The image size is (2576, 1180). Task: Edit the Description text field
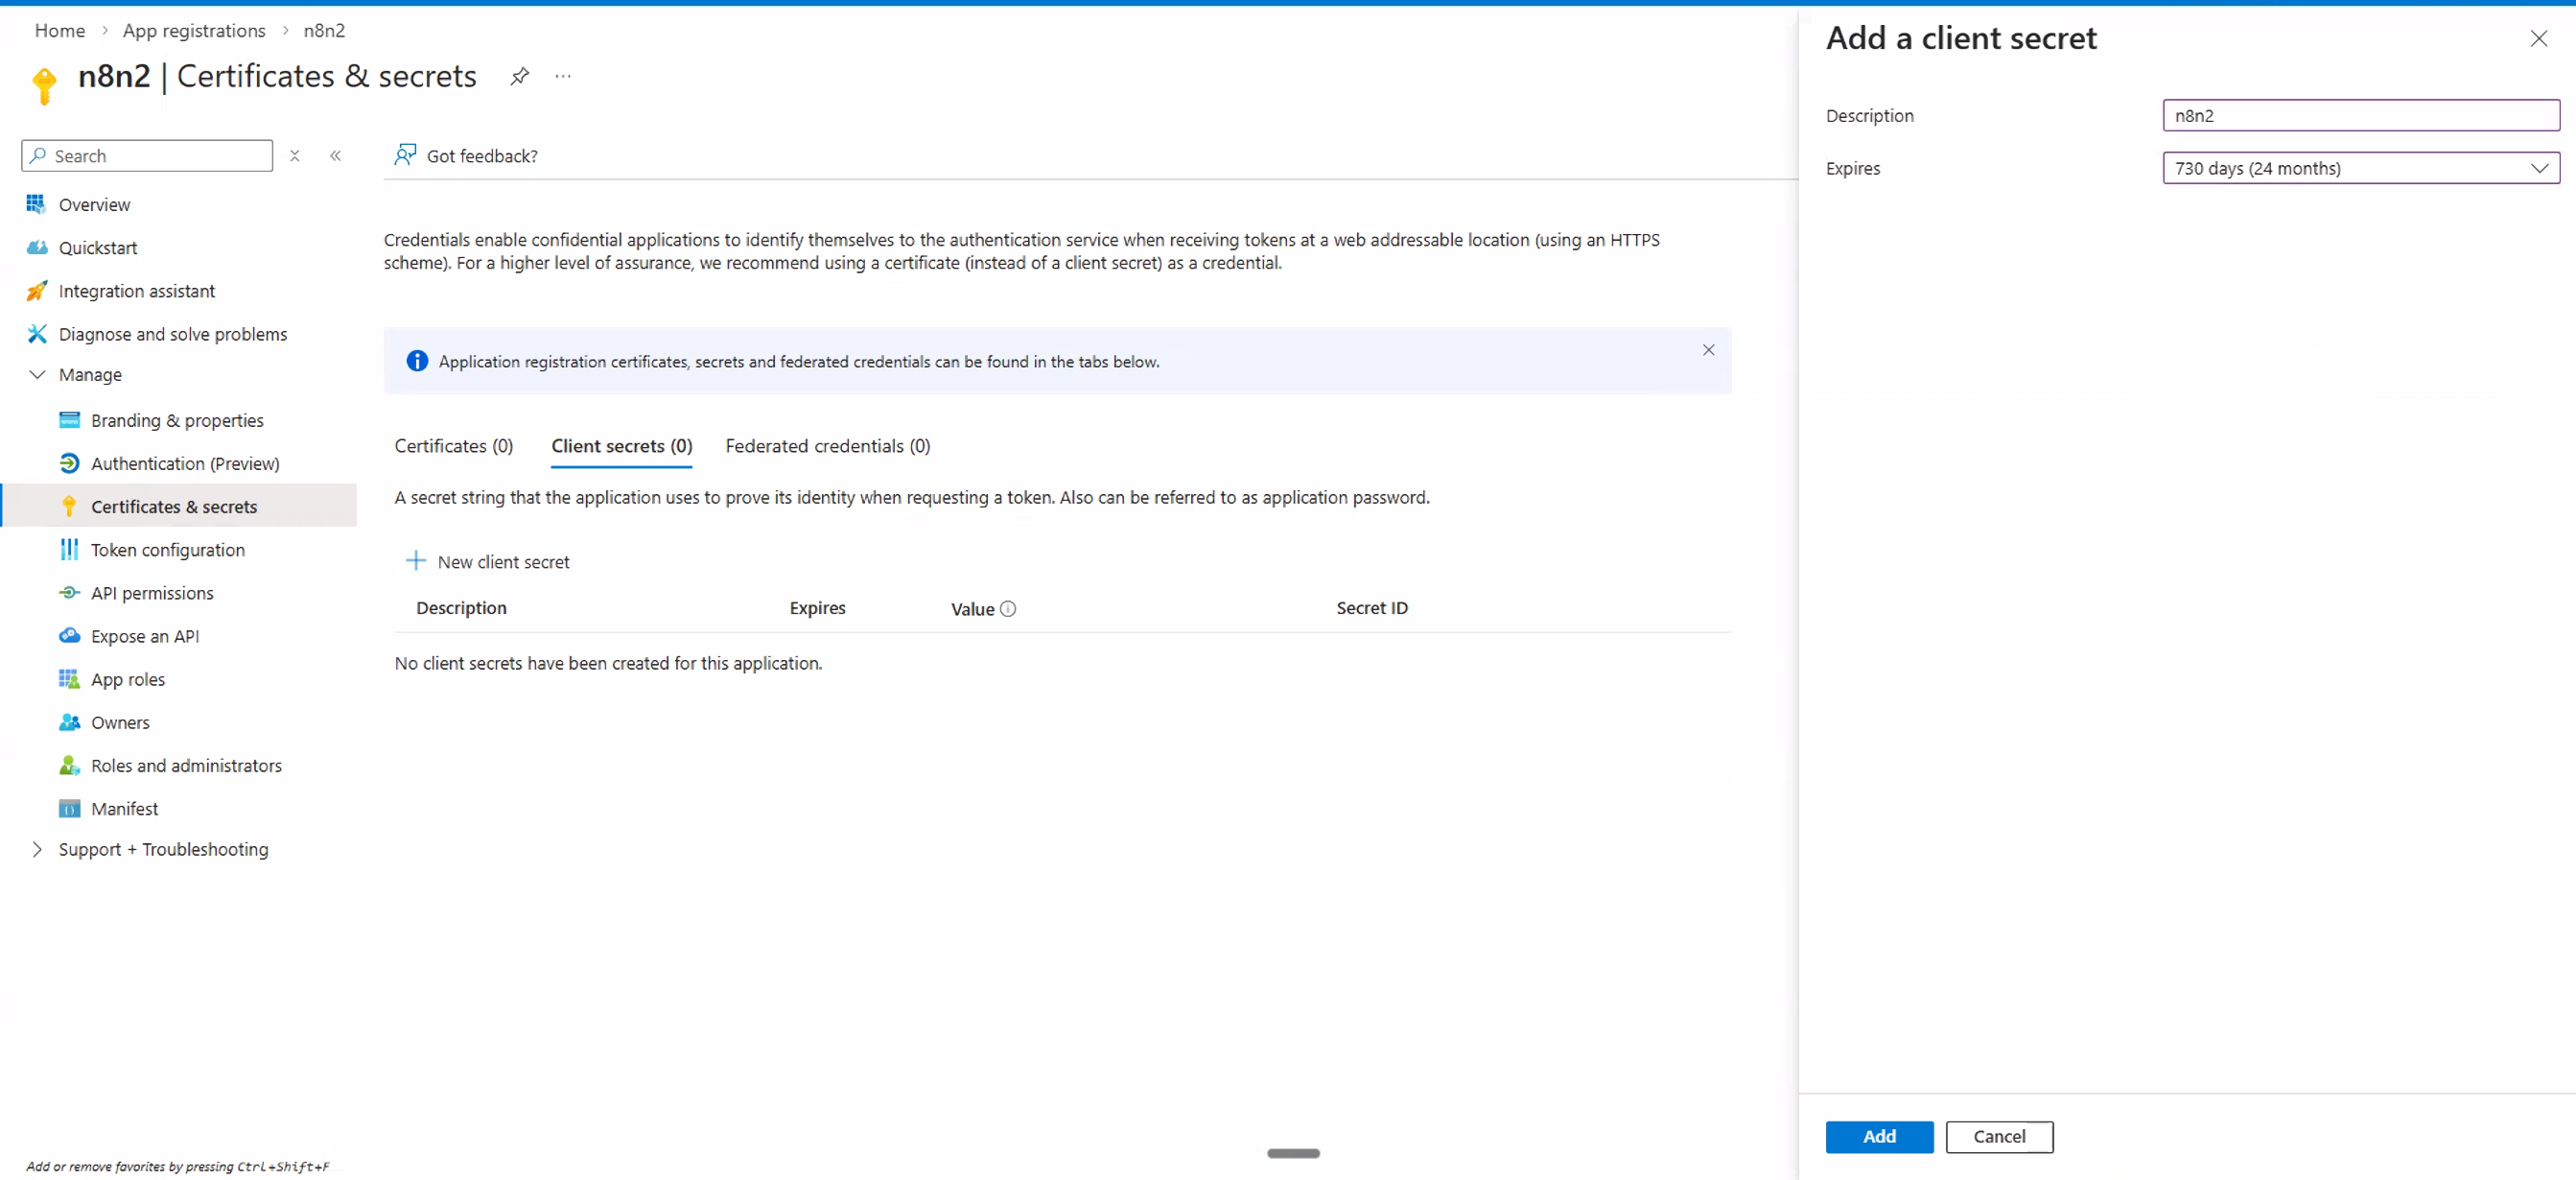click(2360, 115)
